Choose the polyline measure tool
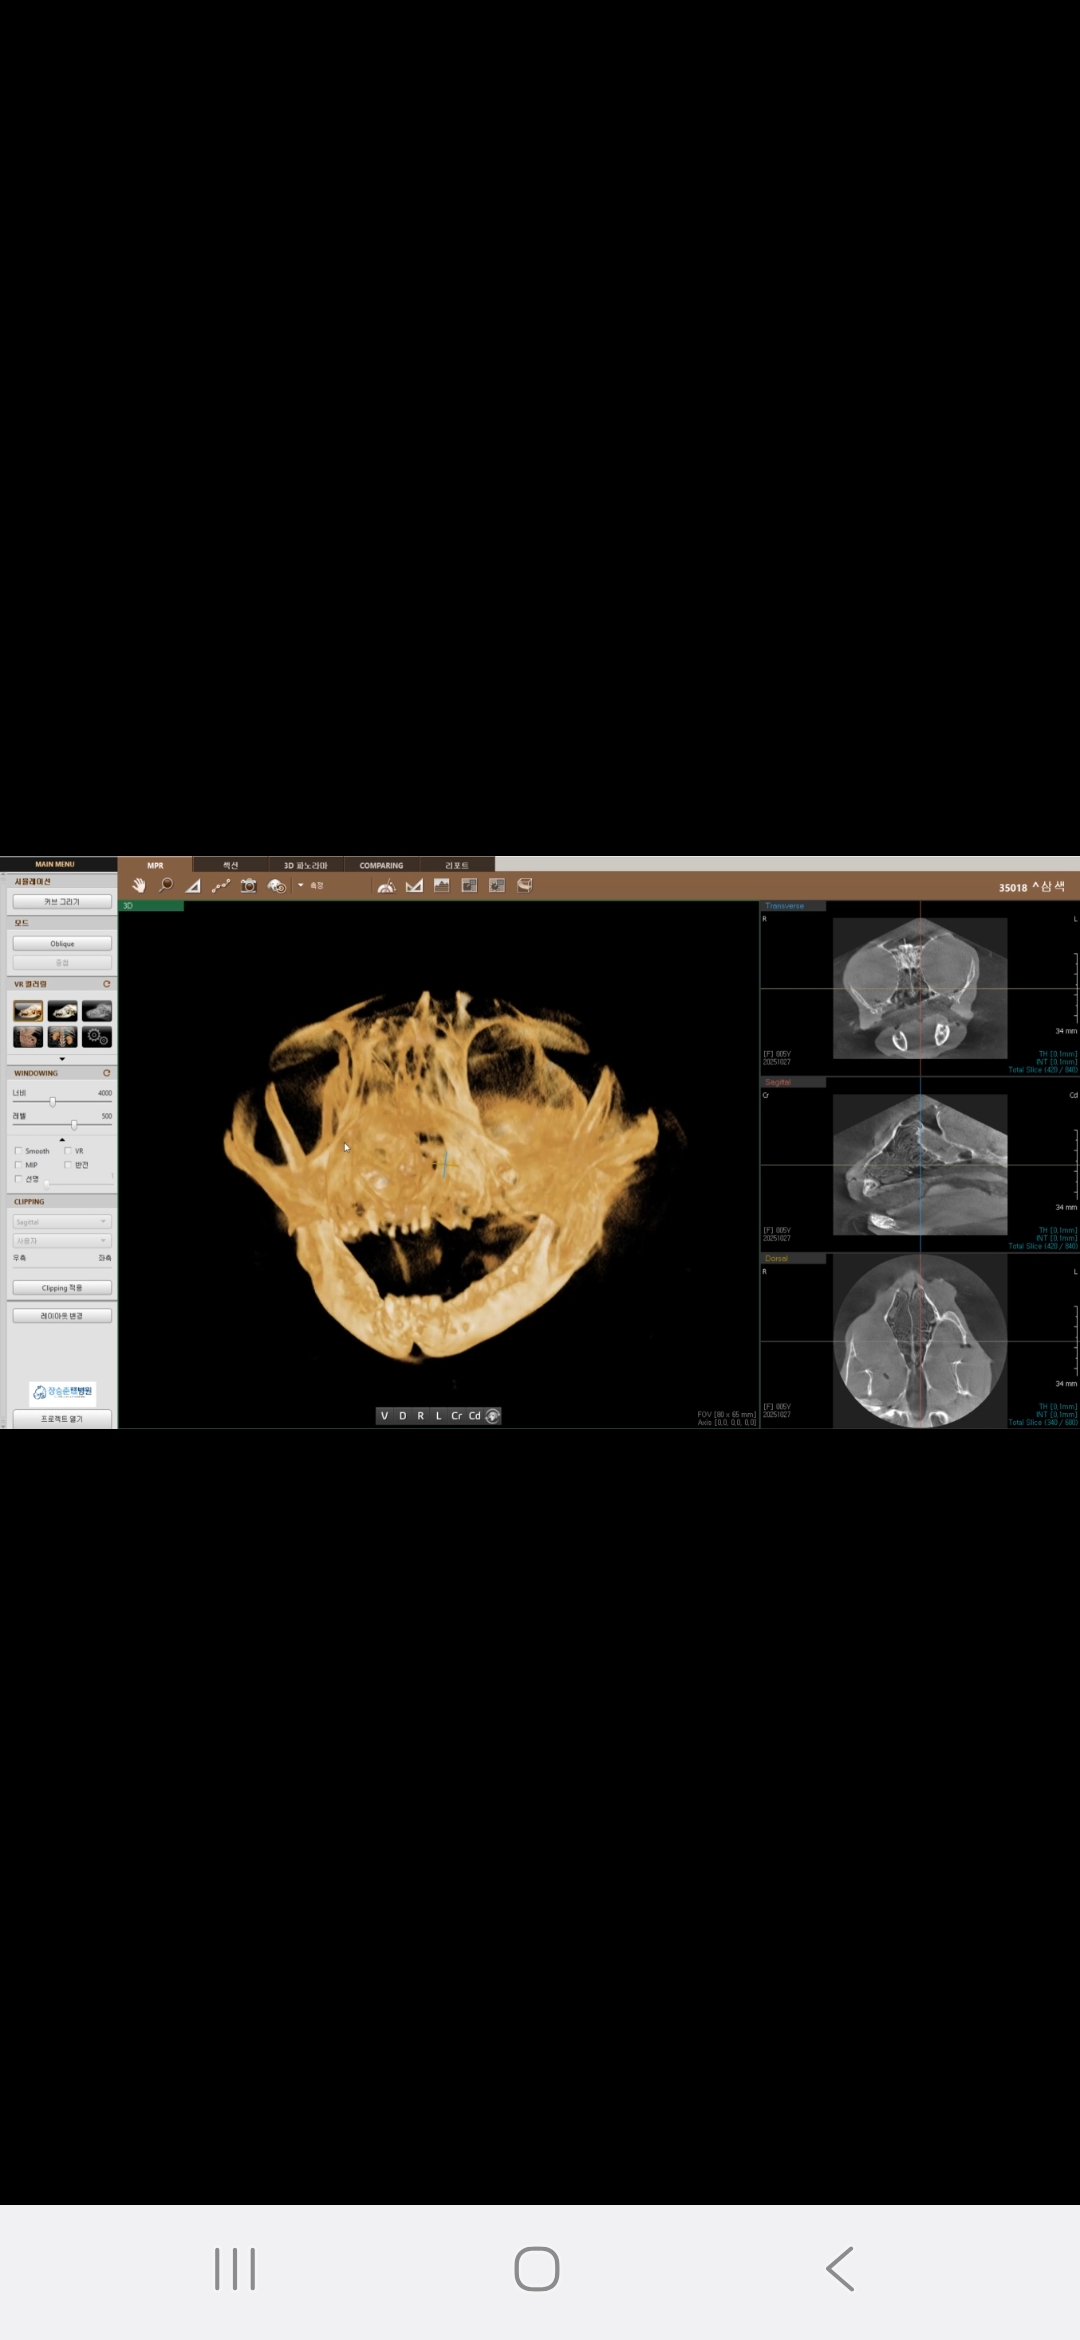This screenshot has height=2340, width=1080. (221, 885)
